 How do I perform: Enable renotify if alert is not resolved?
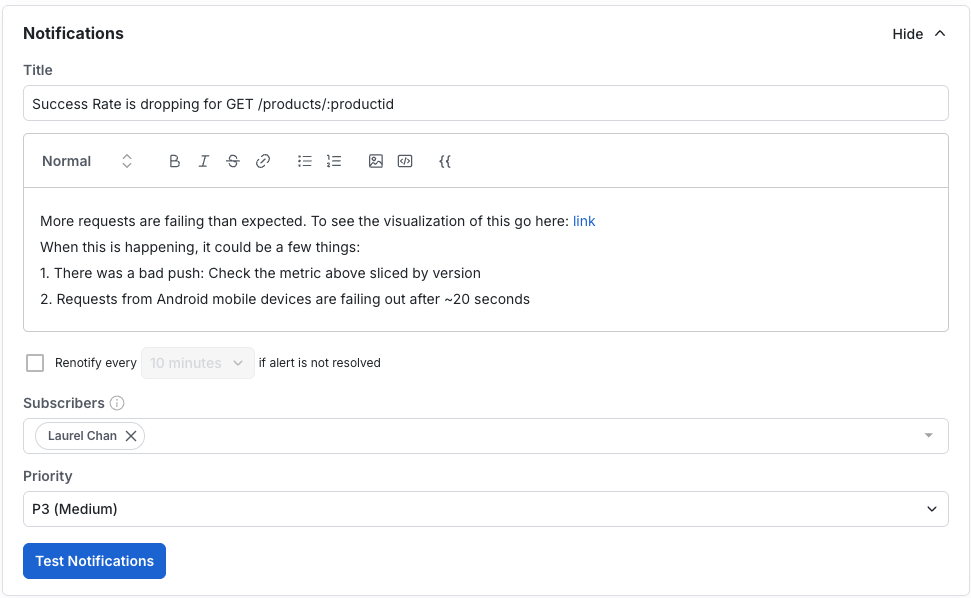(35, 362)
